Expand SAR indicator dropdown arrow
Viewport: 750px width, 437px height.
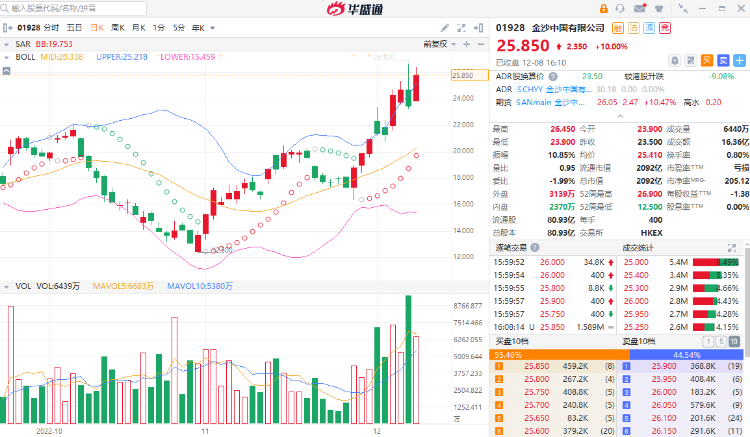click(6, 44)
